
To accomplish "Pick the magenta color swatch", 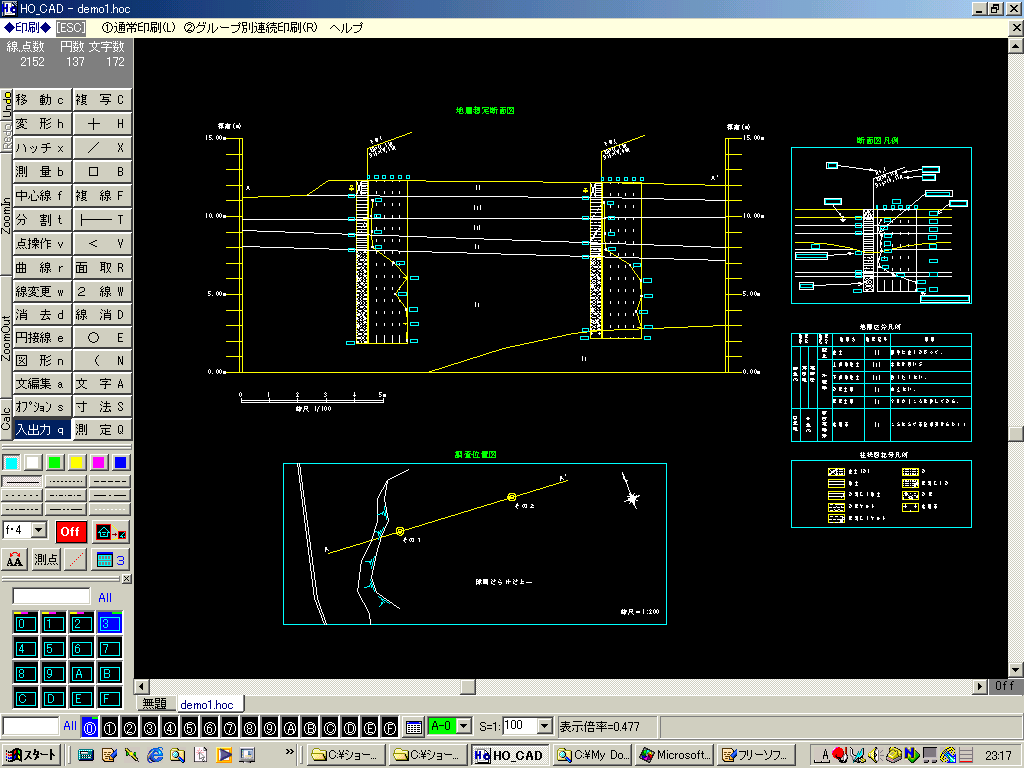I will 99,463.
